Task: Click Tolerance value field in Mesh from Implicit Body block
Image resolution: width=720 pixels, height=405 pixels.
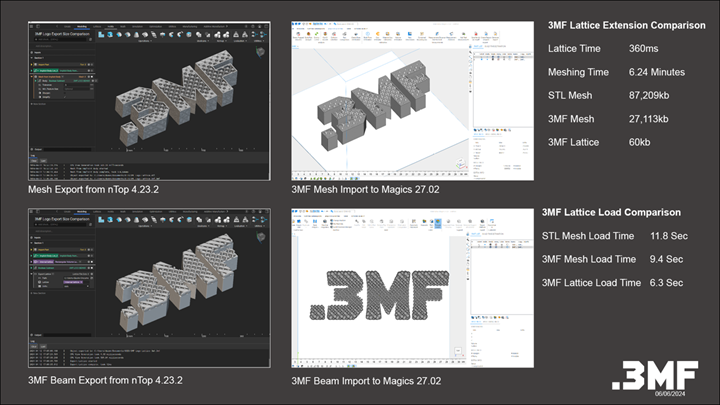Action: 77,85
